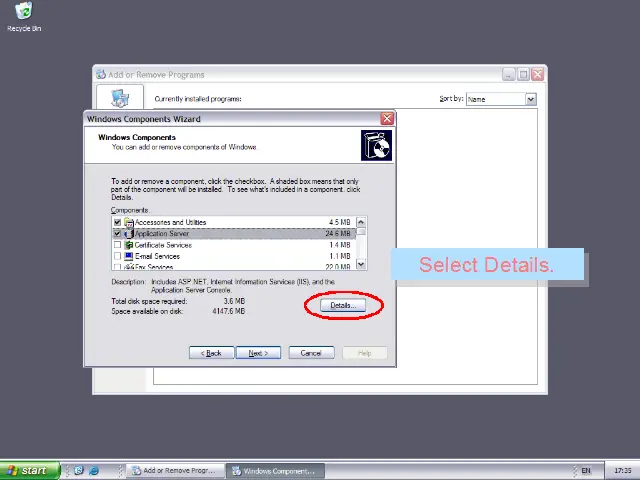Select the Accessories and Utilities row text
This screenshot has height=480, width=640.
[x=171, y=222]
